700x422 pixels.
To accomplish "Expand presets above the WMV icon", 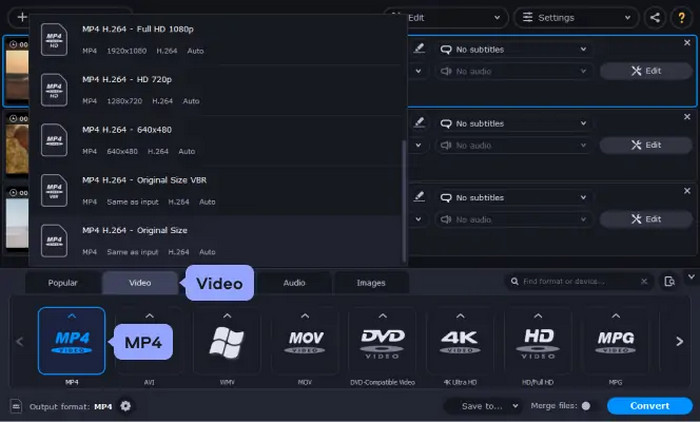I will [x=227, y=316].
